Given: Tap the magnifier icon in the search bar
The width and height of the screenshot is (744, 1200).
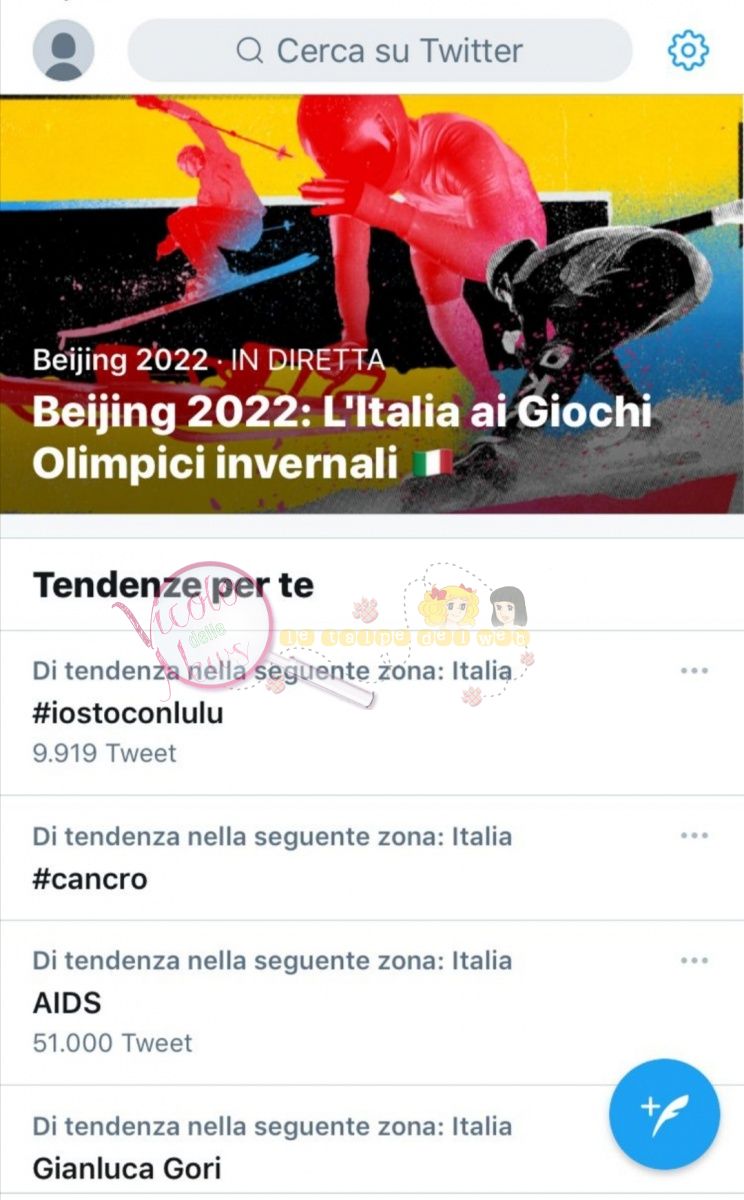Looking at the screenshot, I should pos(250,50).
